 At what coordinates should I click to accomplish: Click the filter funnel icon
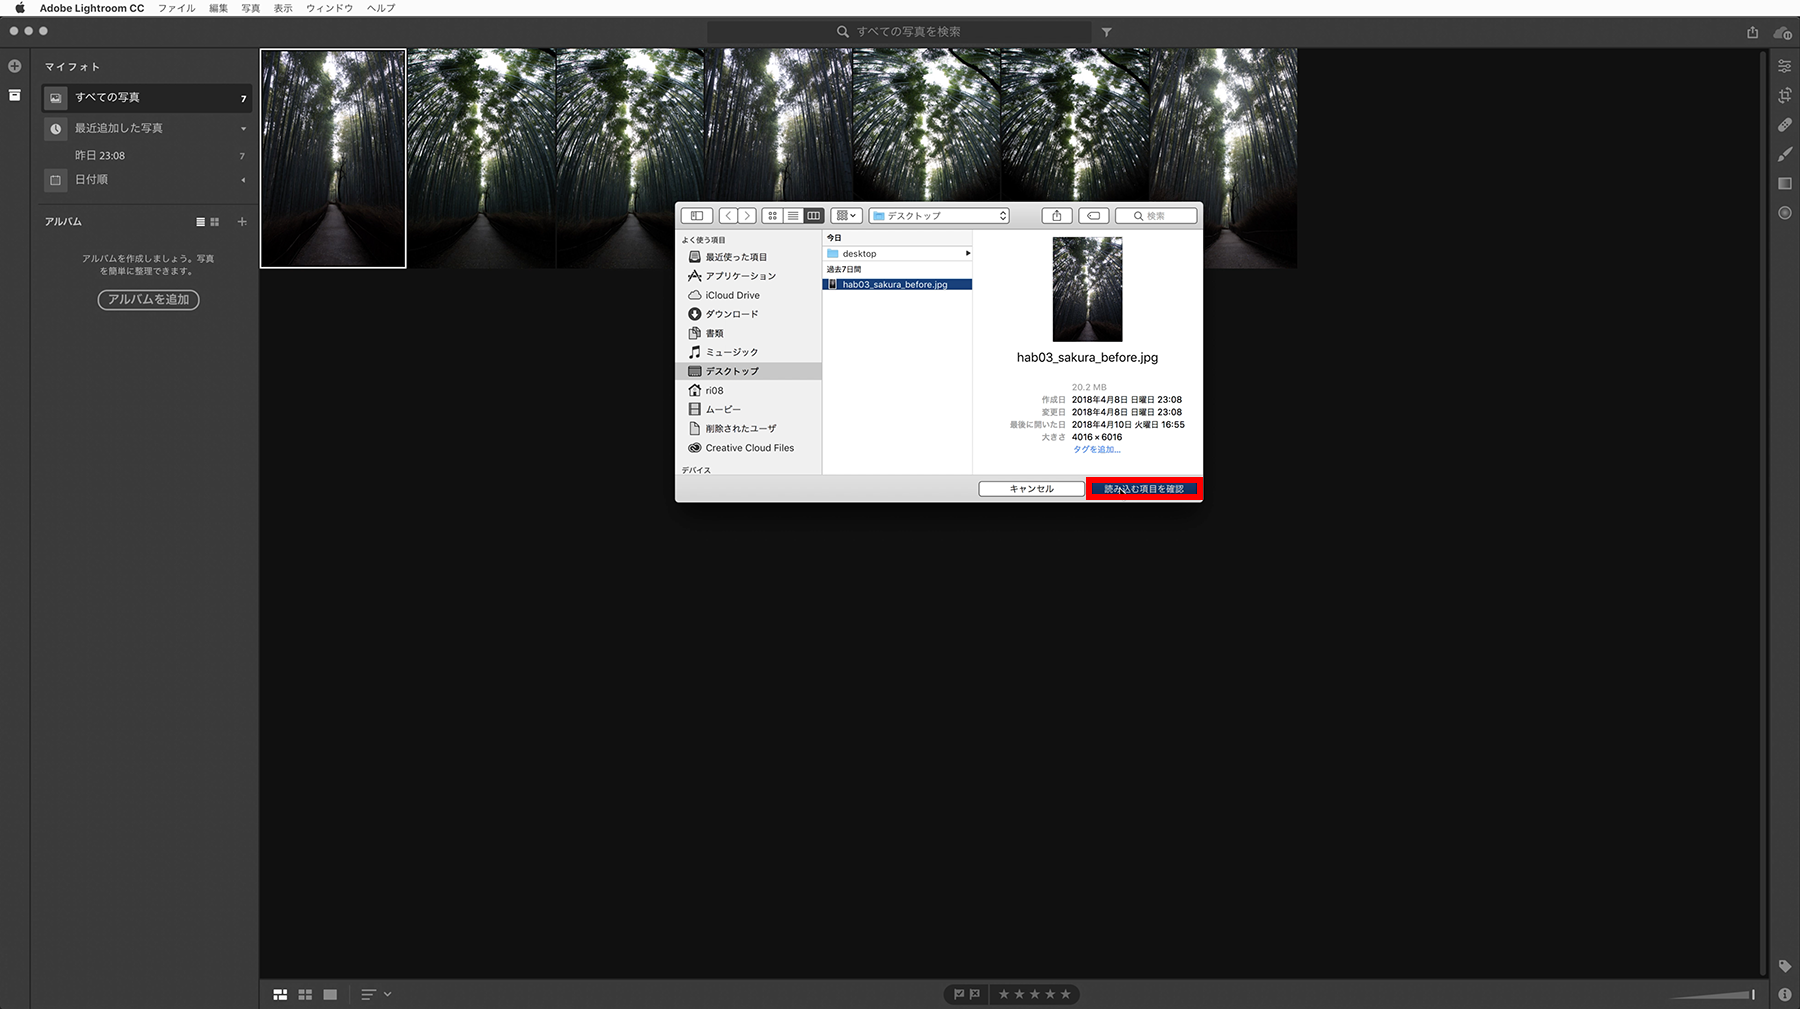1107,32
